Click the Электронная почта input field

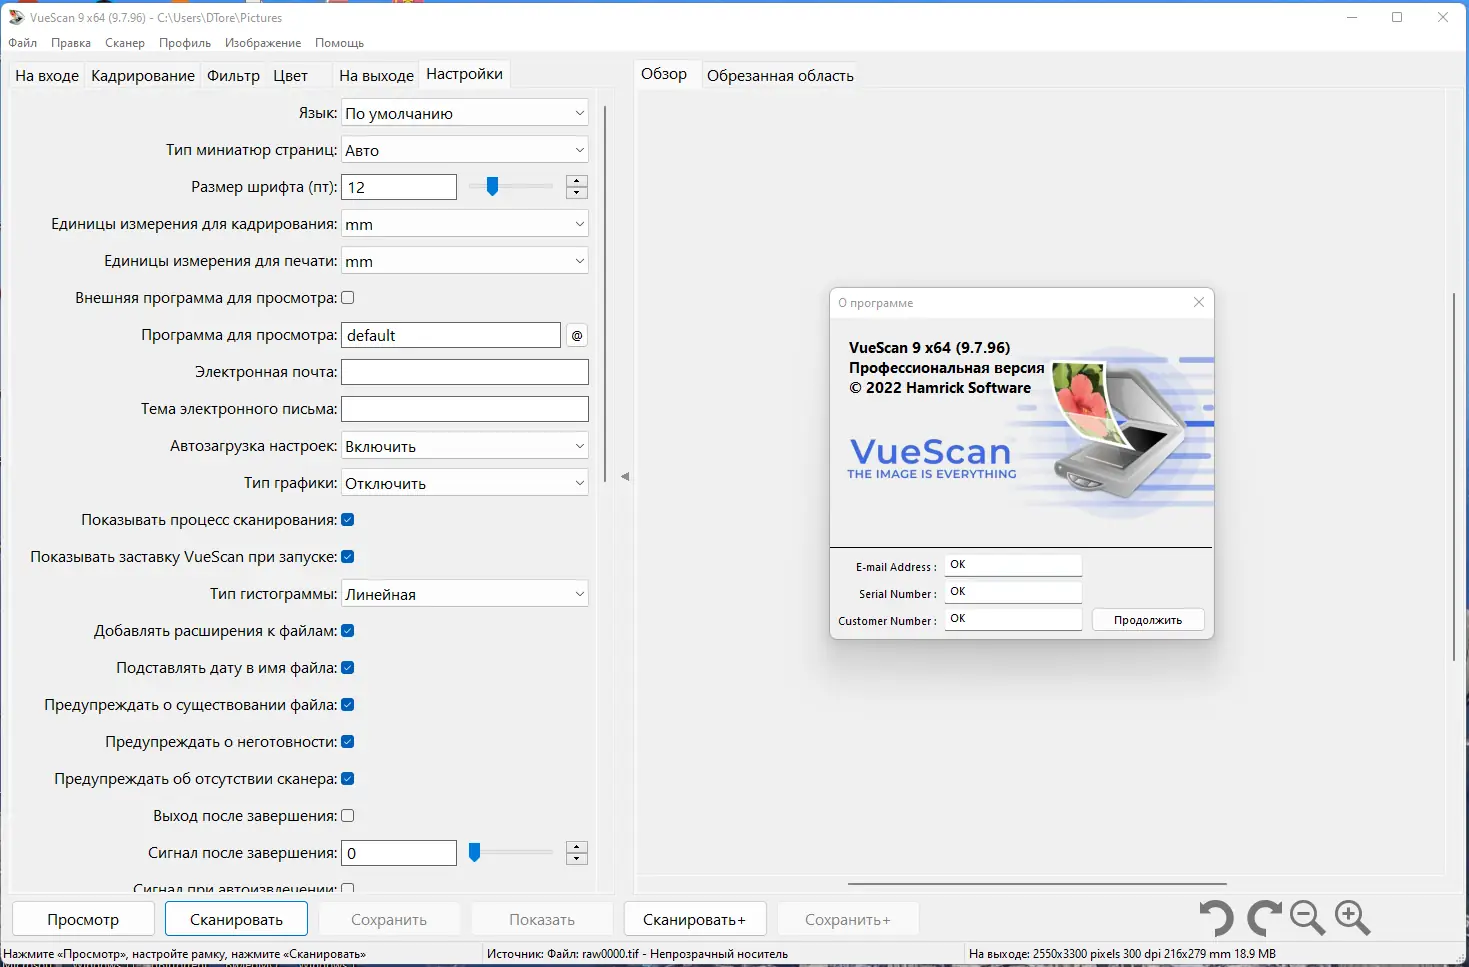(x=464, y=371)
